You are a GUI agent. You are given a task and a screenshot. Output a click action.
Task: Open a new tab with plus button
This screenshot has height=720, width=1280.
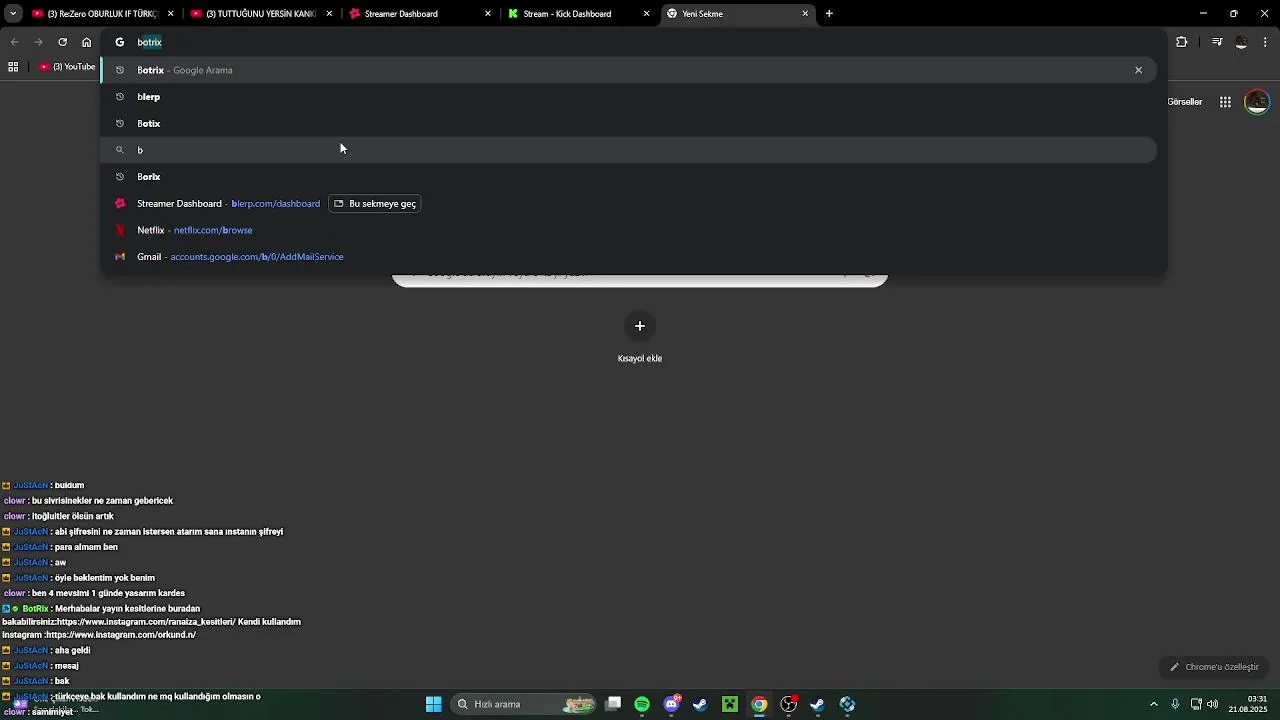coord(829,14)
